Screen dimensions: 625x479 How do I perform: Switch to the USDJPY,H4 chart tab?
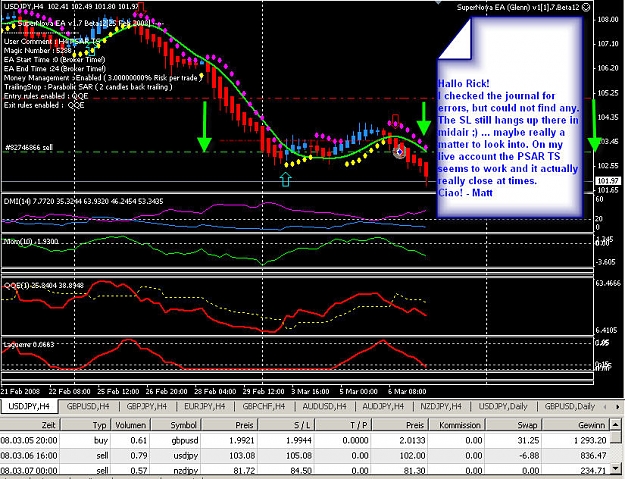[29, 406]
